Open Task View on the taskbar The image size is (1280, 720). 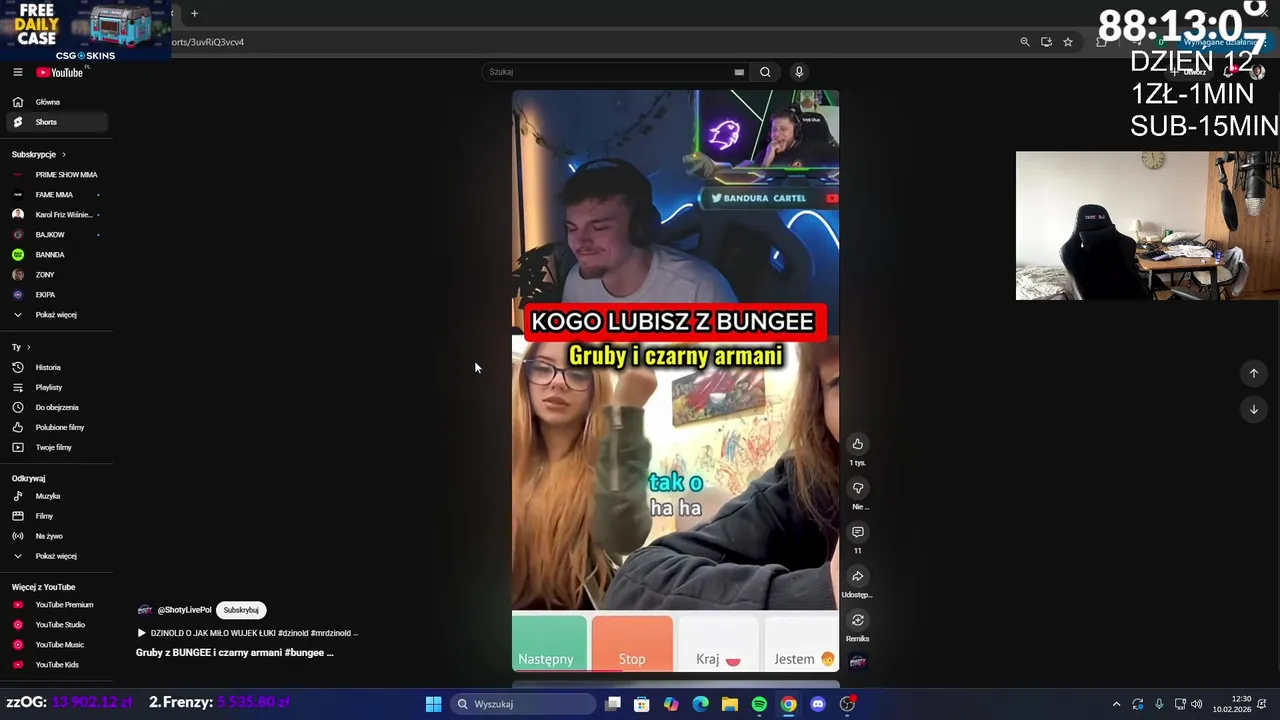point(613,704)
